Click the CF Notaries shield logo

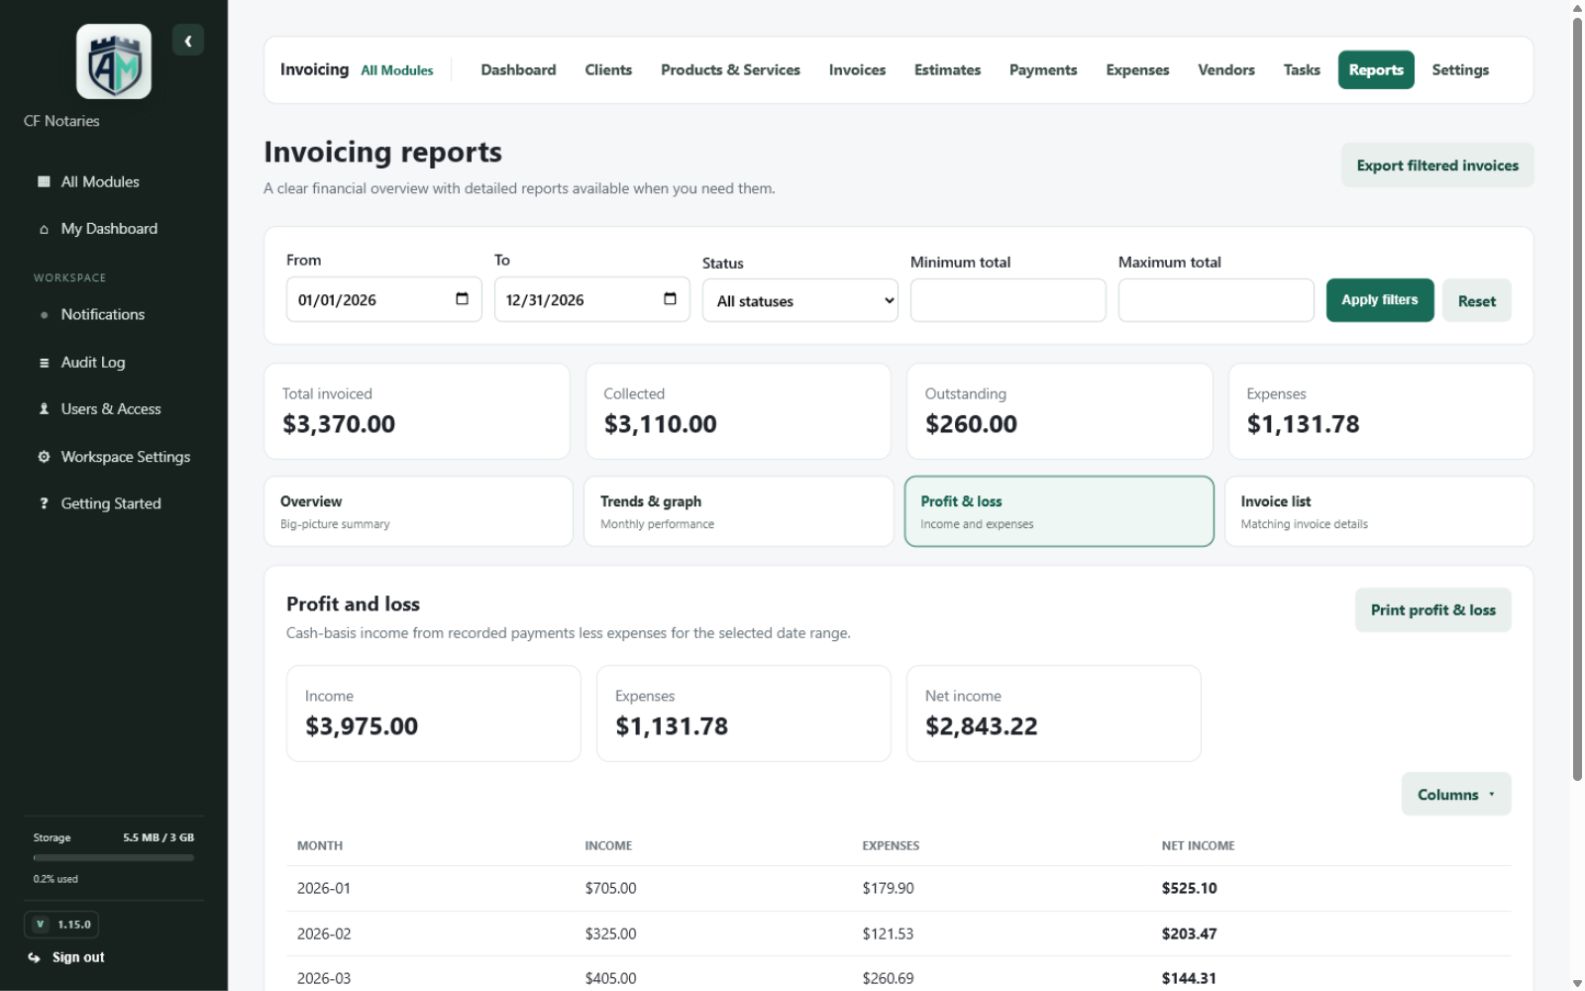(x=114, y=61)
